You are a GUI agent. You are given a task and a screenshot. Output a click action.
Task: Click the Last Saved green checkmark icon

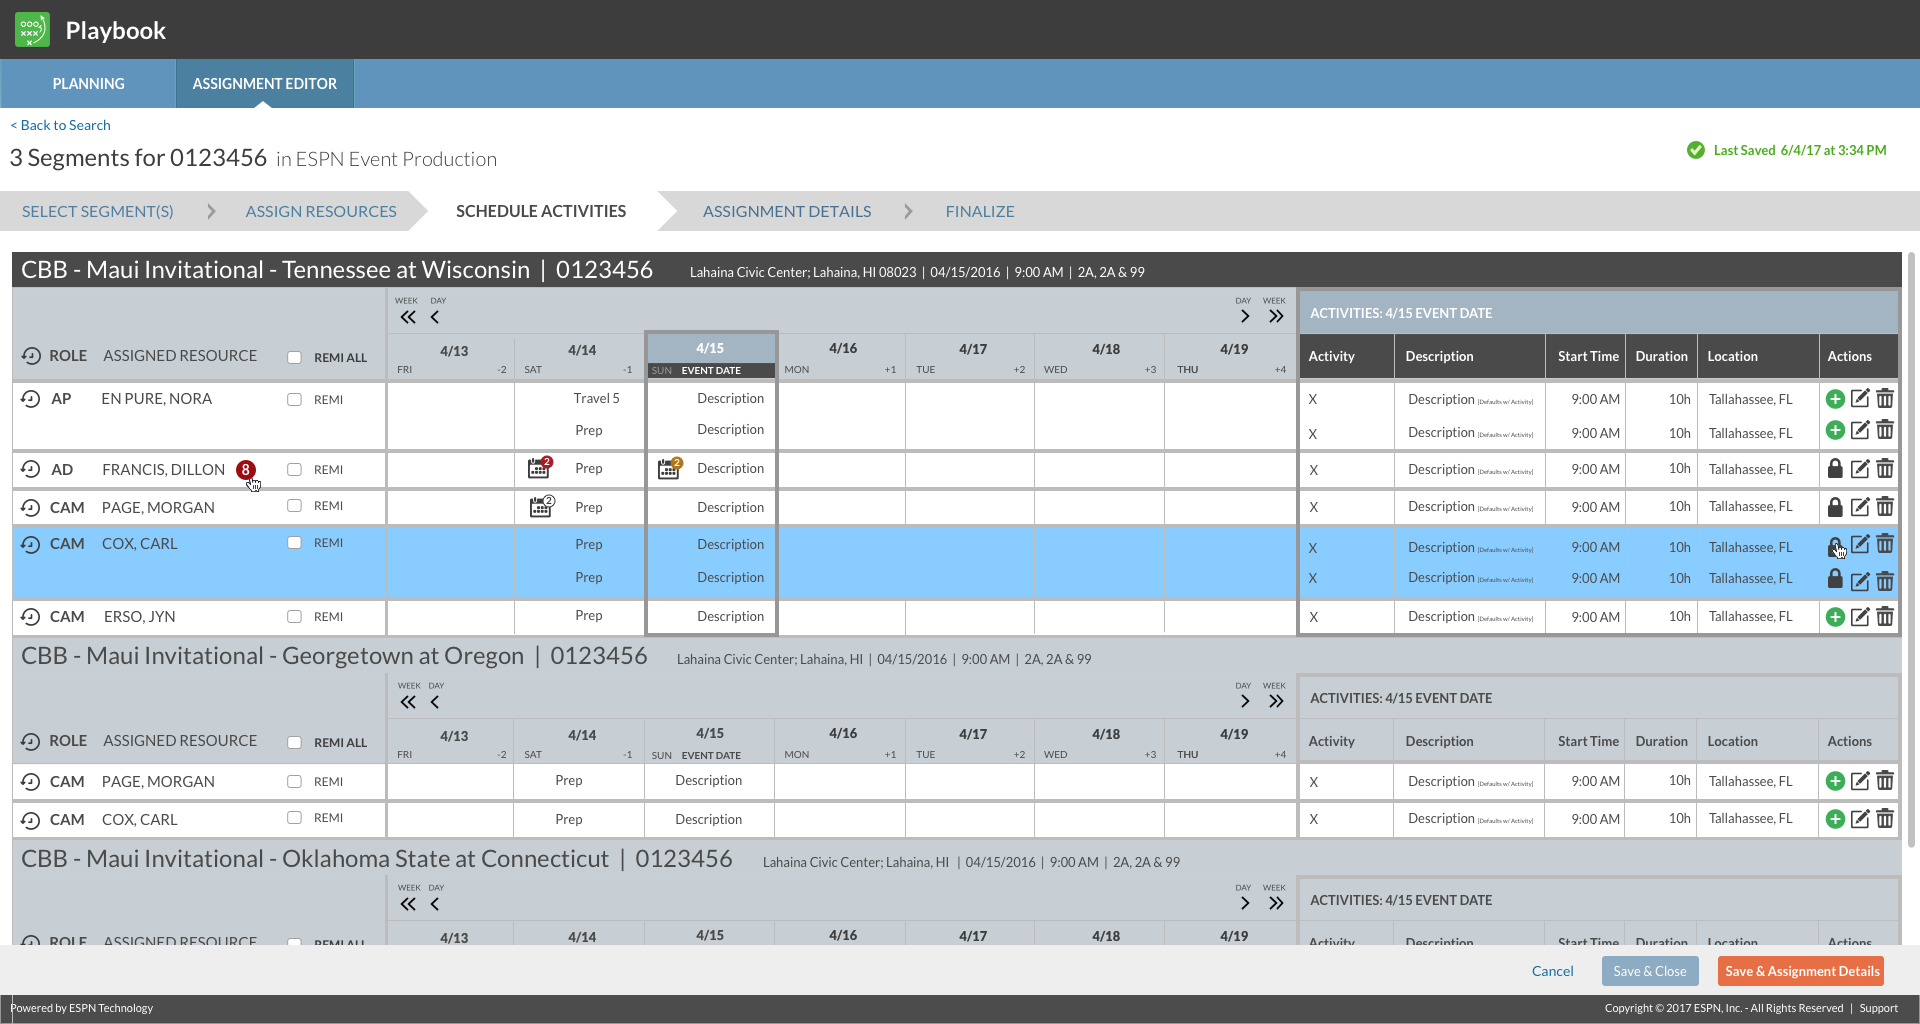[1696, 150]
